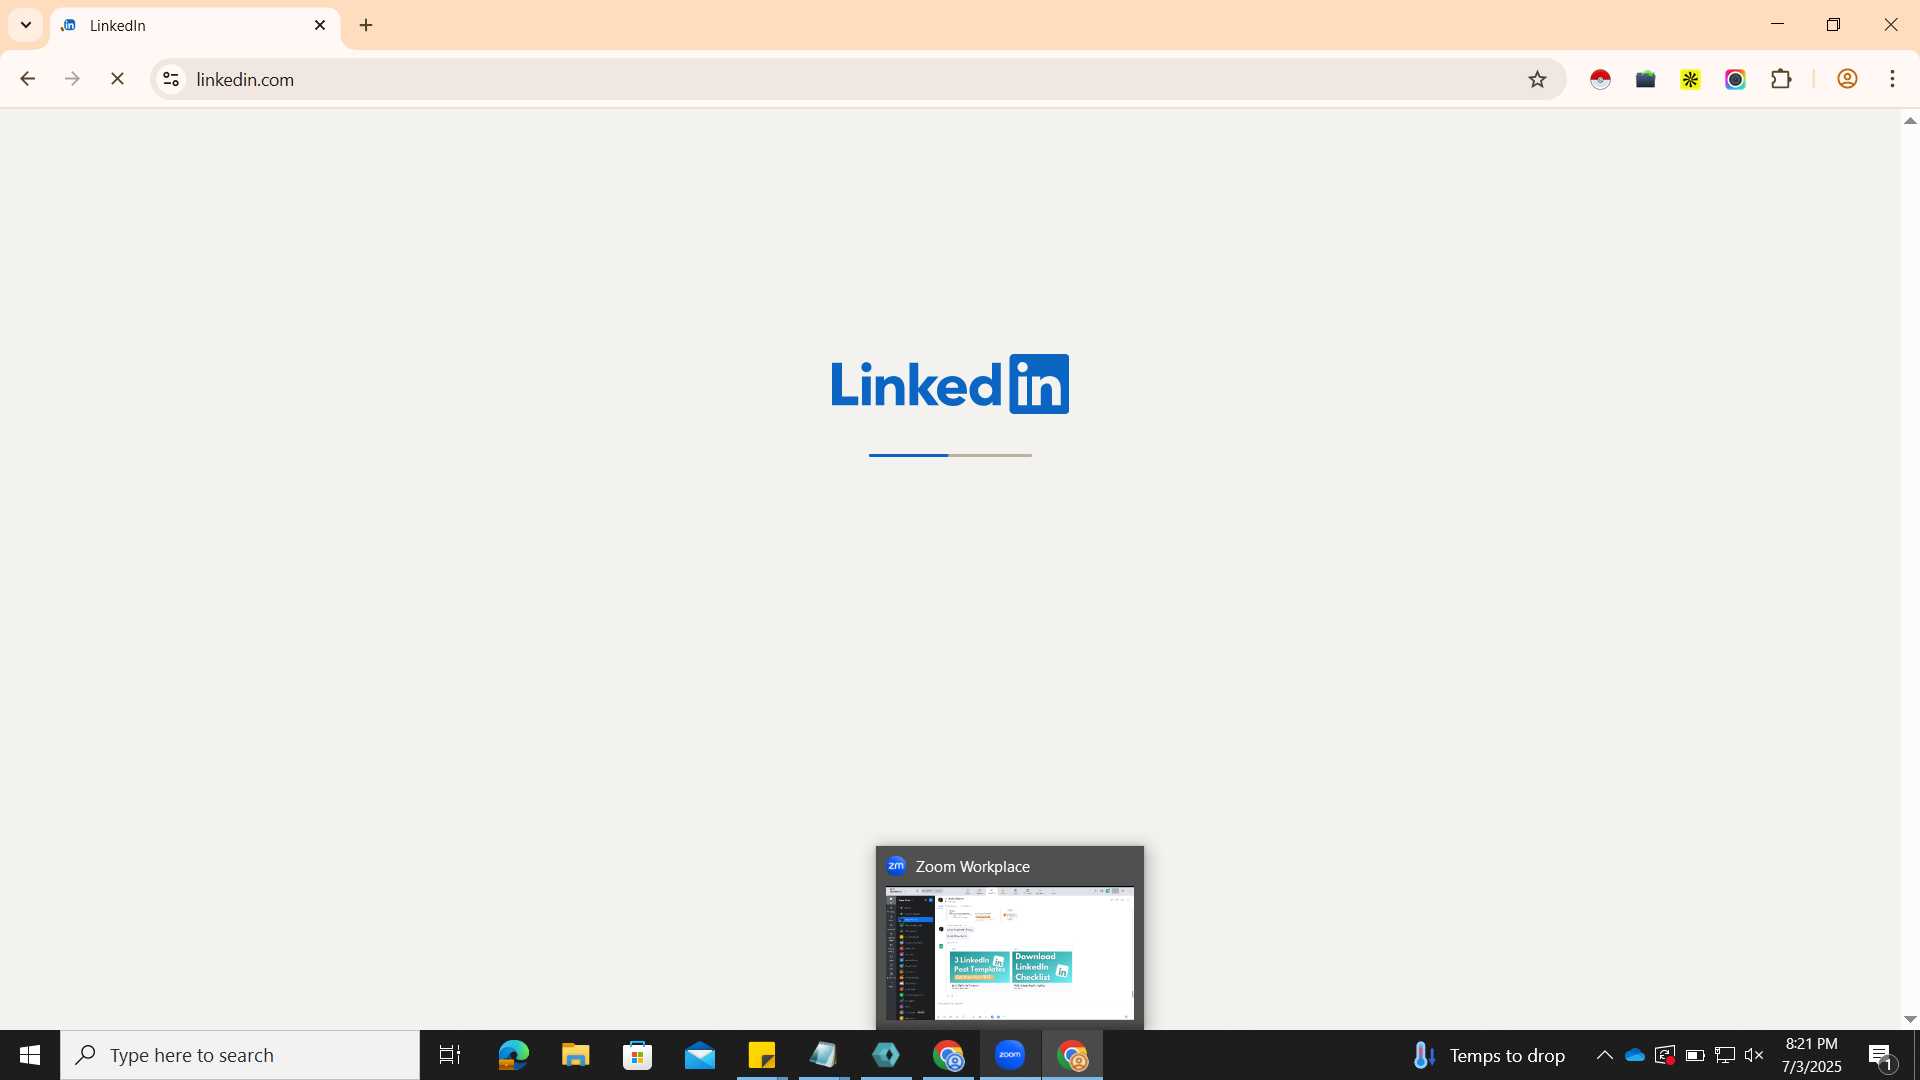This screenshot has height=1080, width=1920.
Task: Open a new browser tab
Action: point(366,25)
